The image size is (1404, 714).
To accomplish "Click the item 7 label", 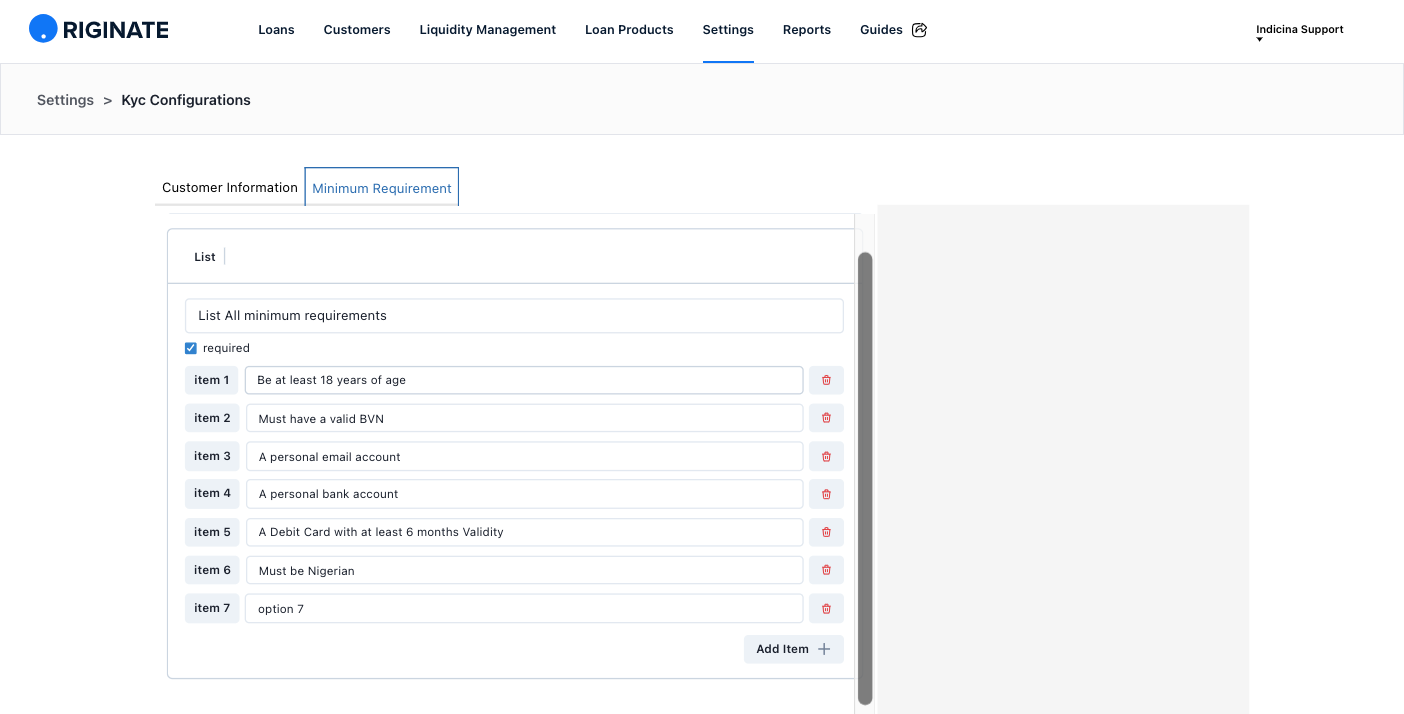I will click(212, 608).
